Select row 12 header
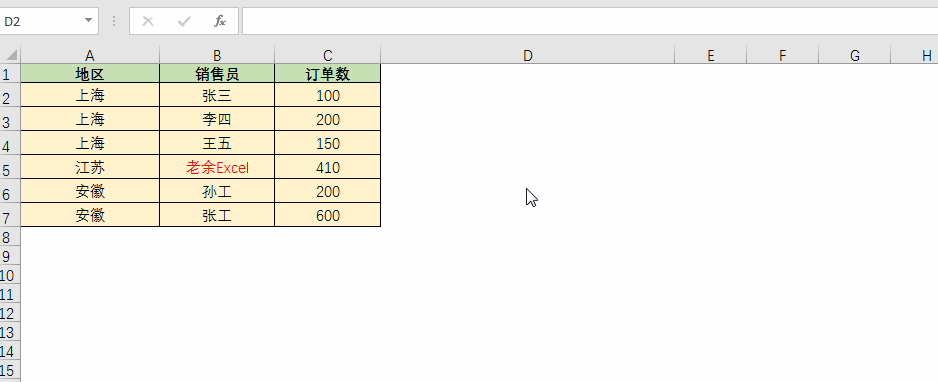The image size is (938, 382). click(x=10, y=313)
